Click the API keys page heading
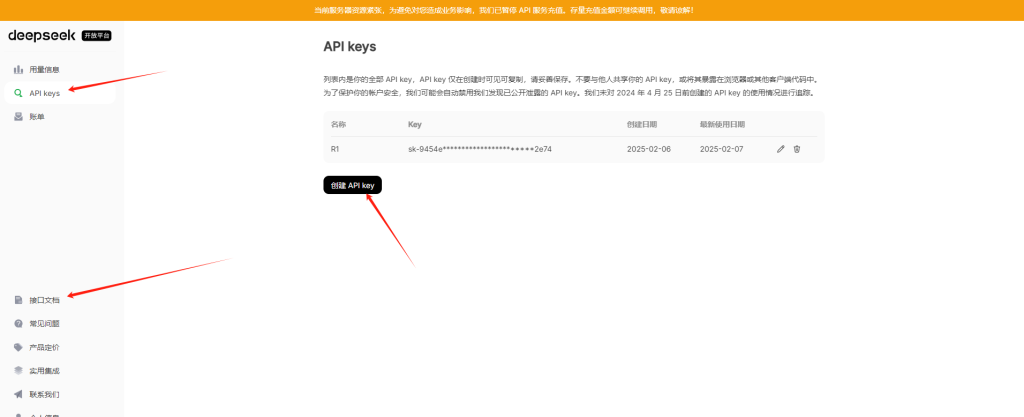 coord(349,47)
